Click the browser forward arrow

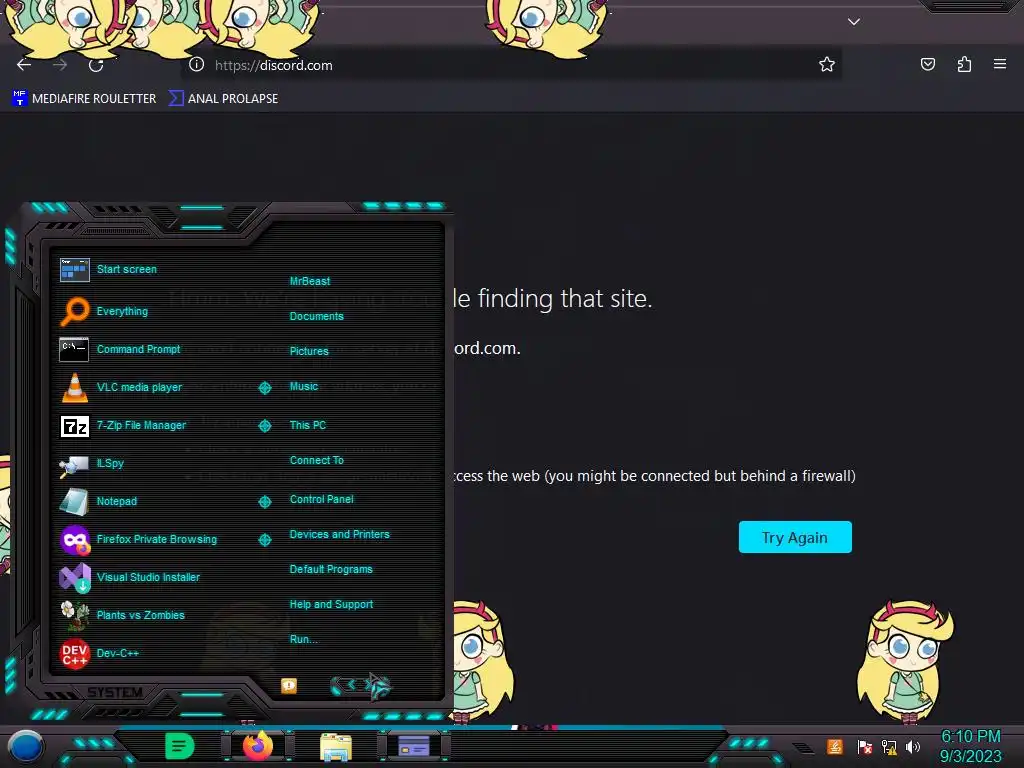pyautogui.click(x=60, y=65)
